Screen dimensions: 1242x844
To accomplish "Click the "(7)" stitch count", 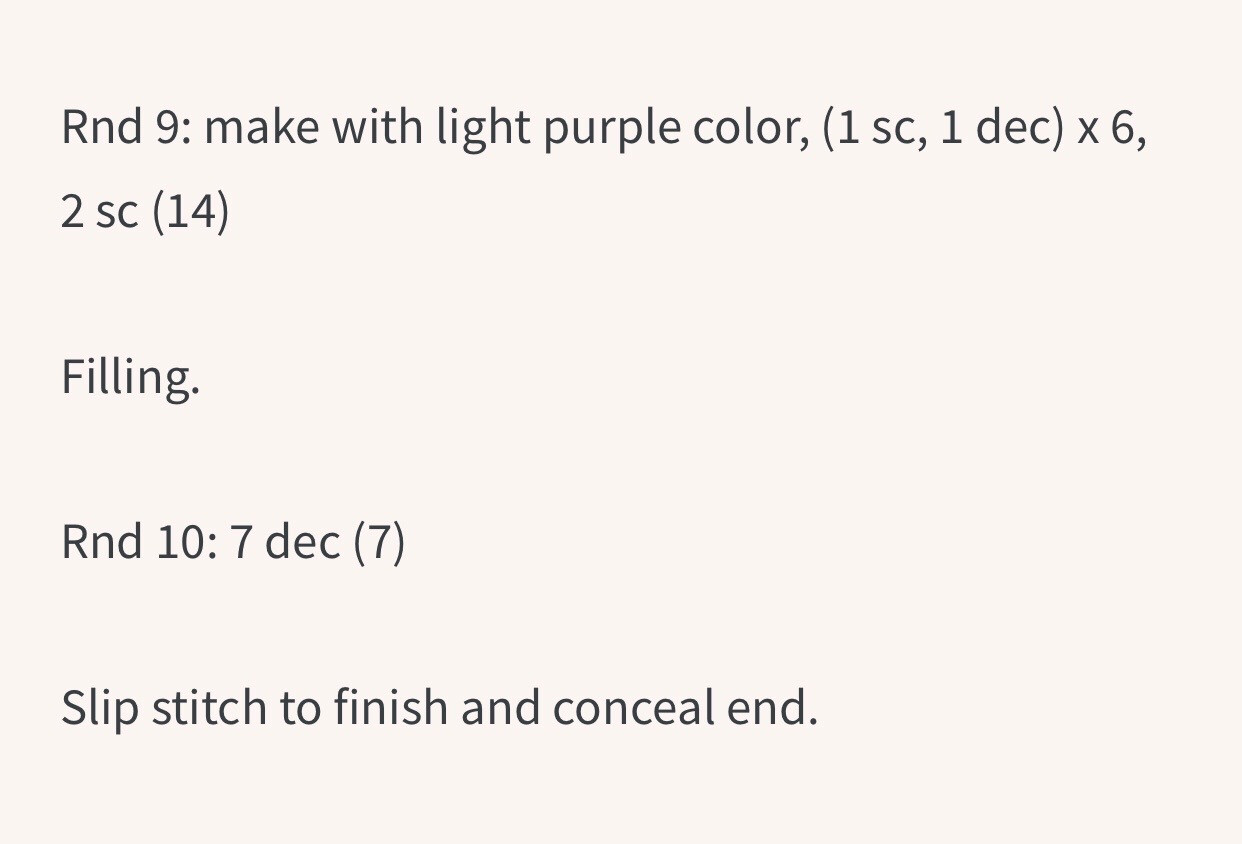I will pyautogui.click(x=380, y=543).
